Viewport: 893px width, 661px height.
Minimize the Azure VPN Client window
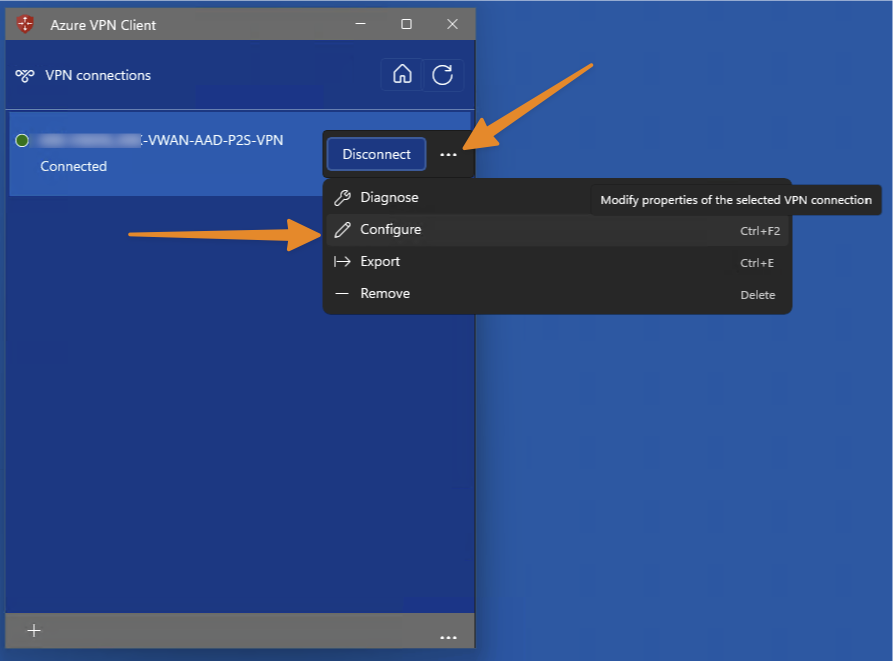[x=361, y=24]
